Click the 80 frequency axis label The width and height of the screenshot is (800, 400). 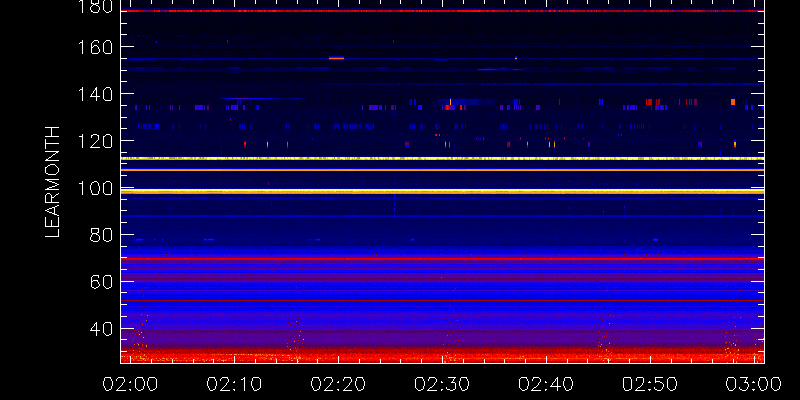(101, 235)
